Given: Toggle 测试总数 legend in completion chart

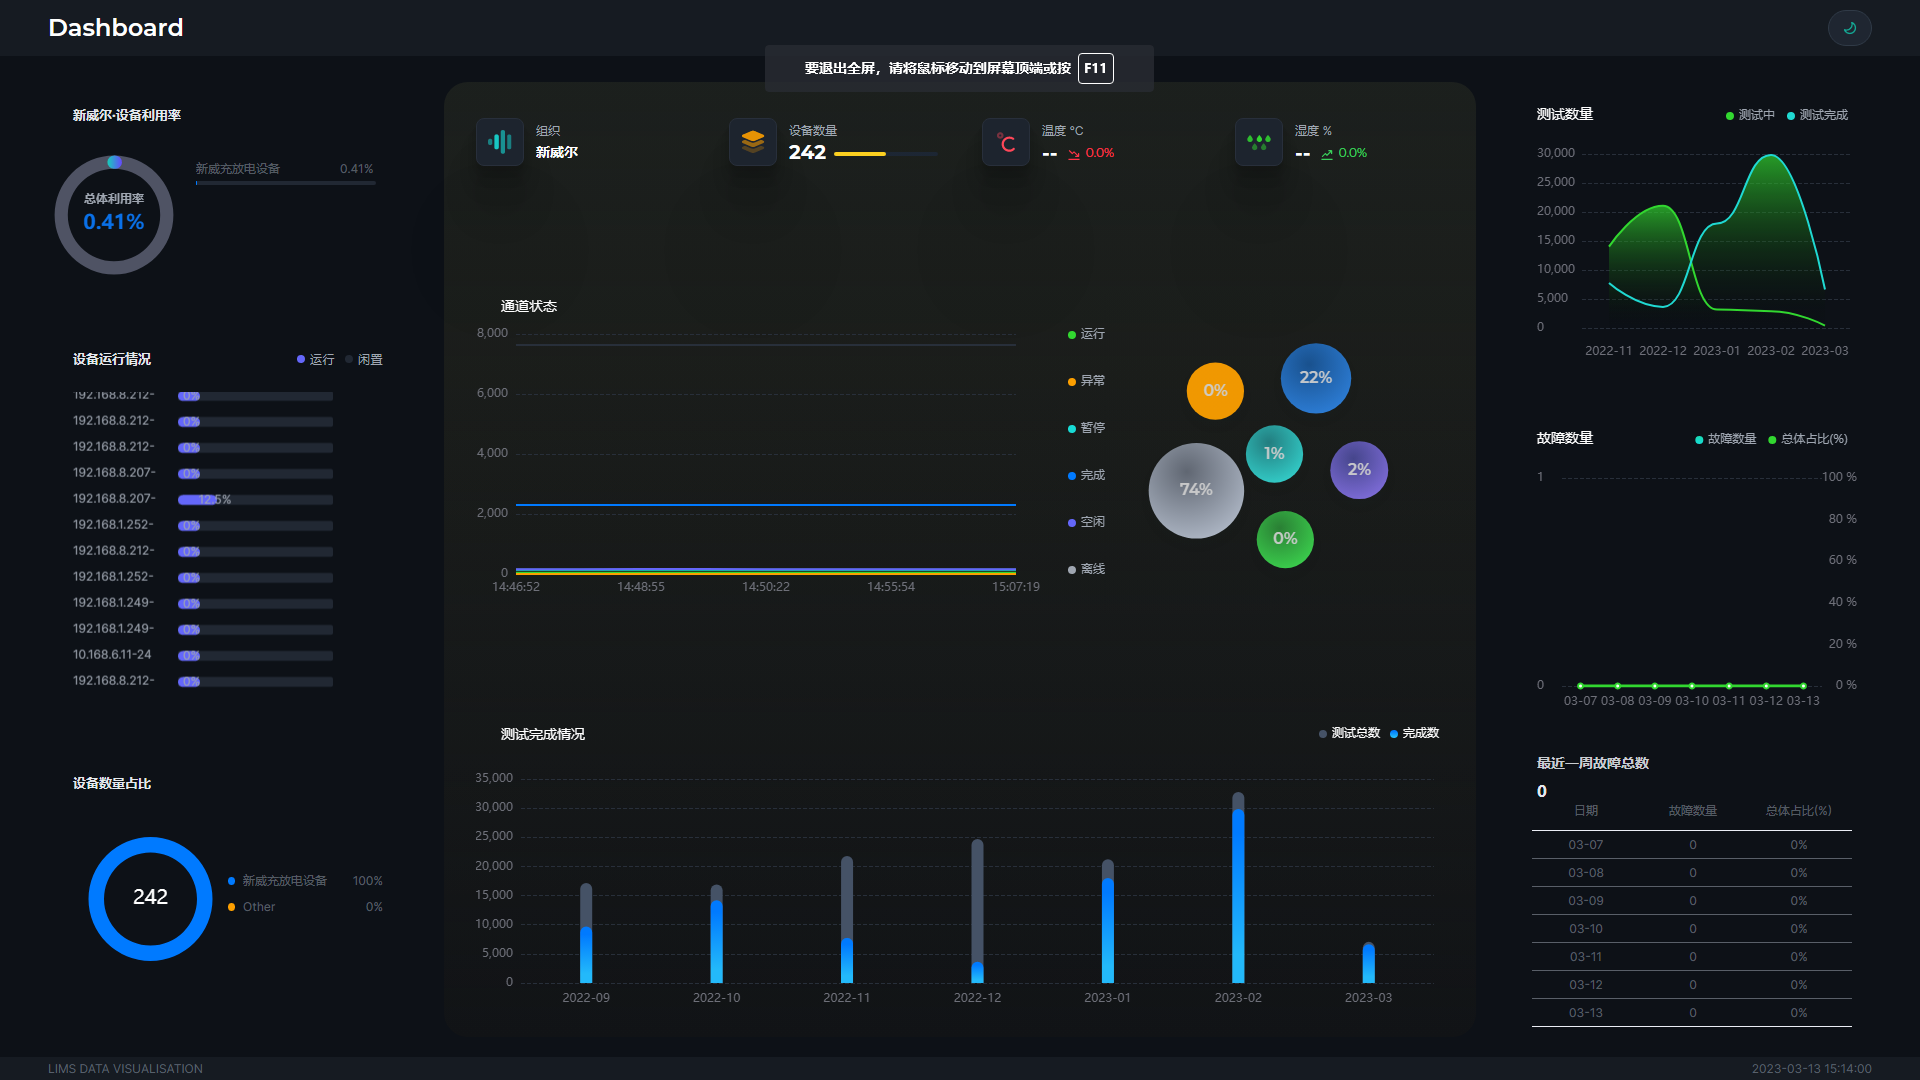Looking at the screenshot, I should coord(1349,733).
